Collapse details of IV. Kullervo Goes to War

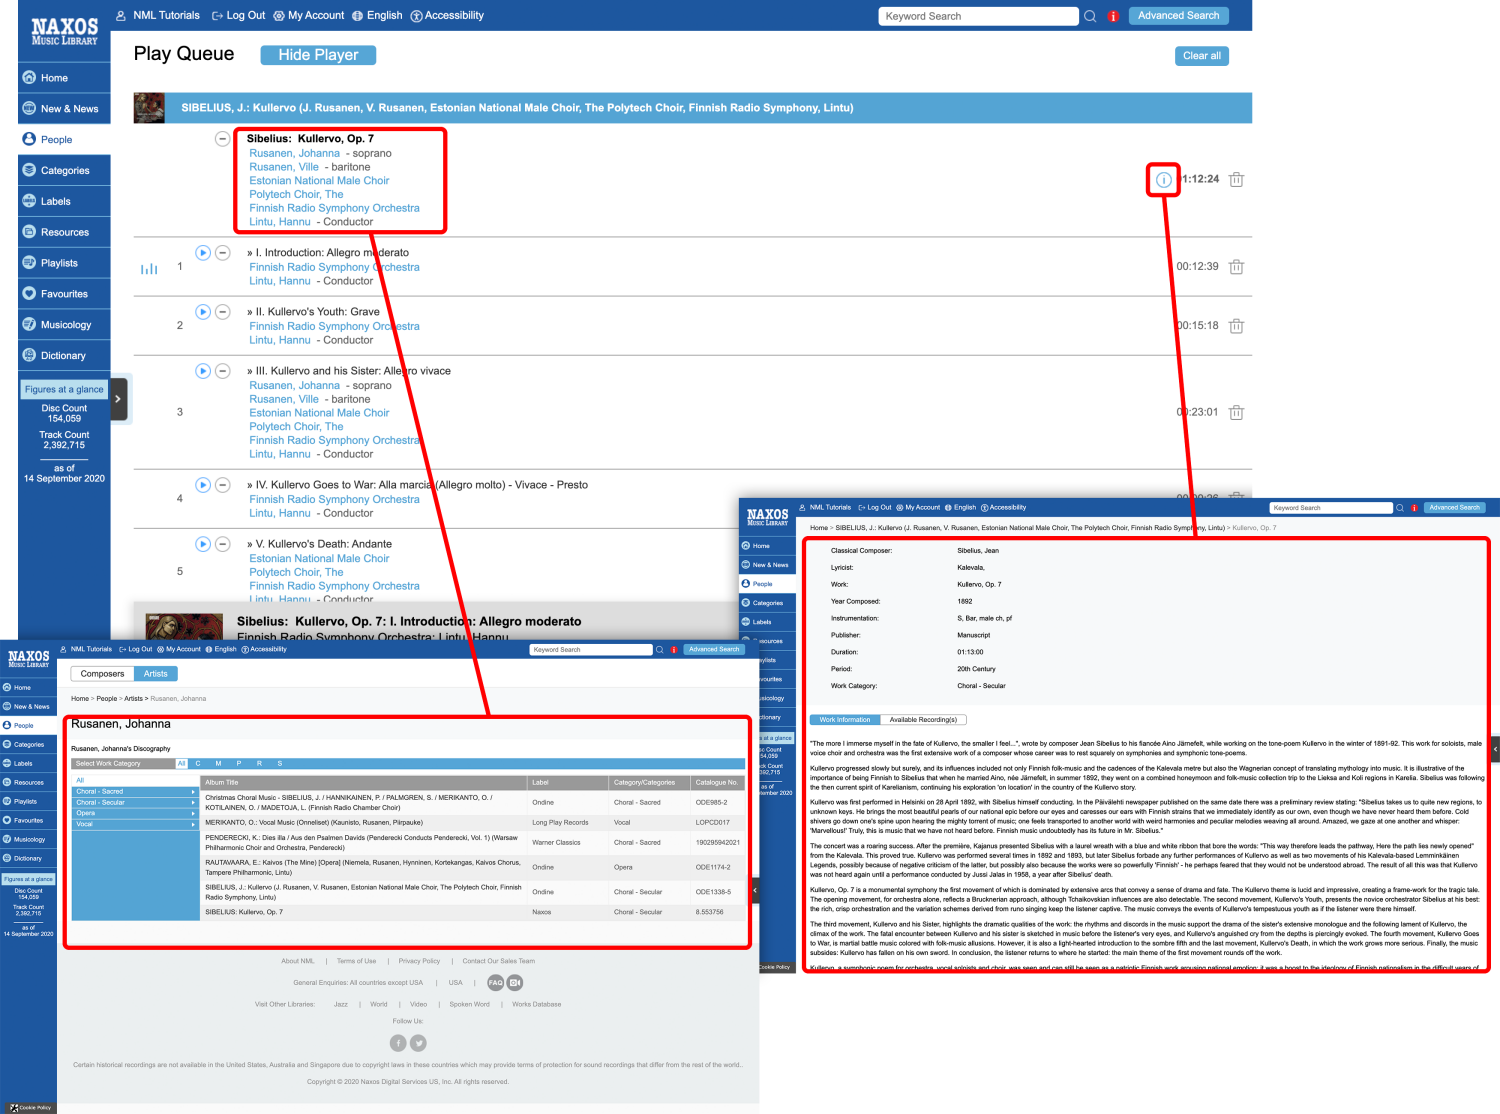coord(223,485)
